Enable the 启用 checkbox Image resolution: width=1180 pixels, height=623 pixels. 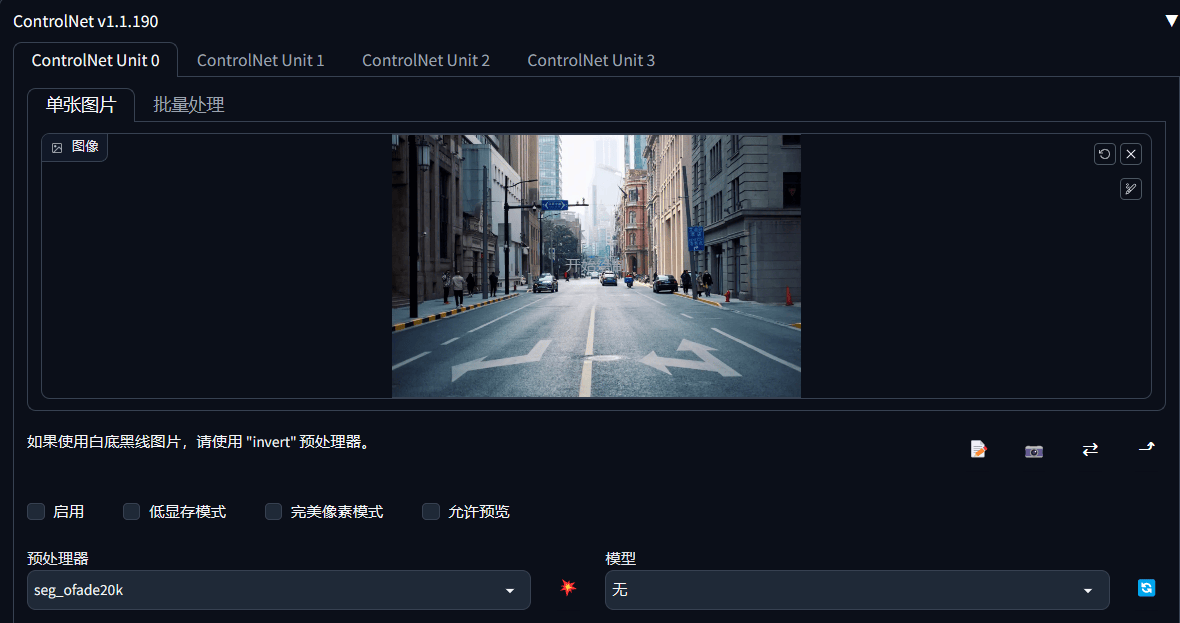click(36, 512)
